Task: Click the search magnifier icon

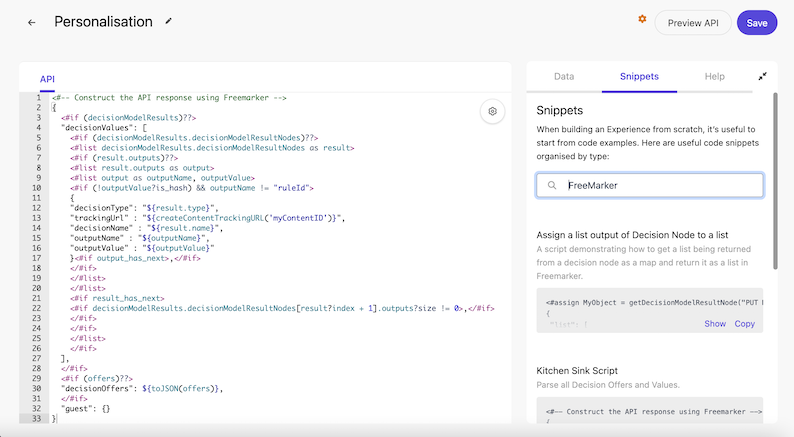Action: coord(552,185)
